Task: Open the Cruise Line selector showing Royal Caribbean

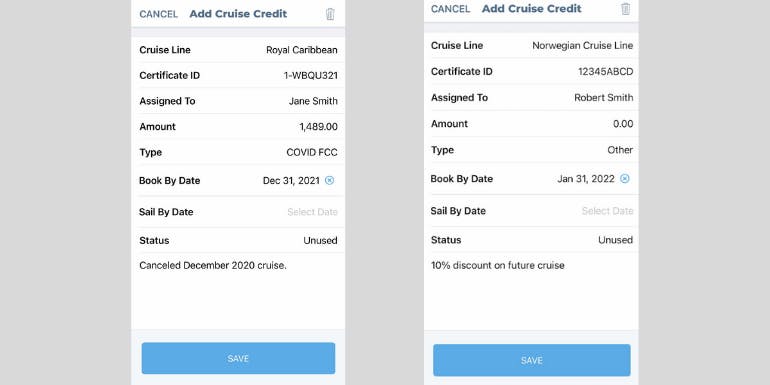Action: coord(238,50)
